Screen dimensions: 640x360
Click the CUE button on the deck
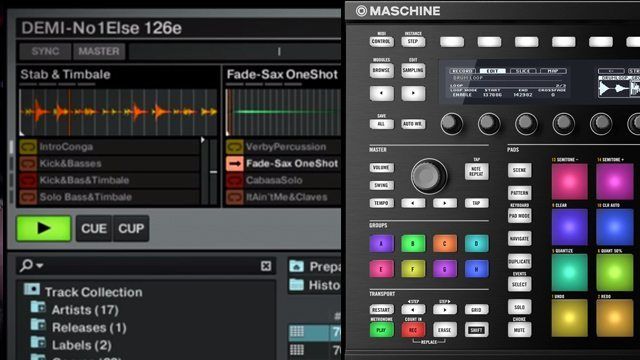click(94, 229)
